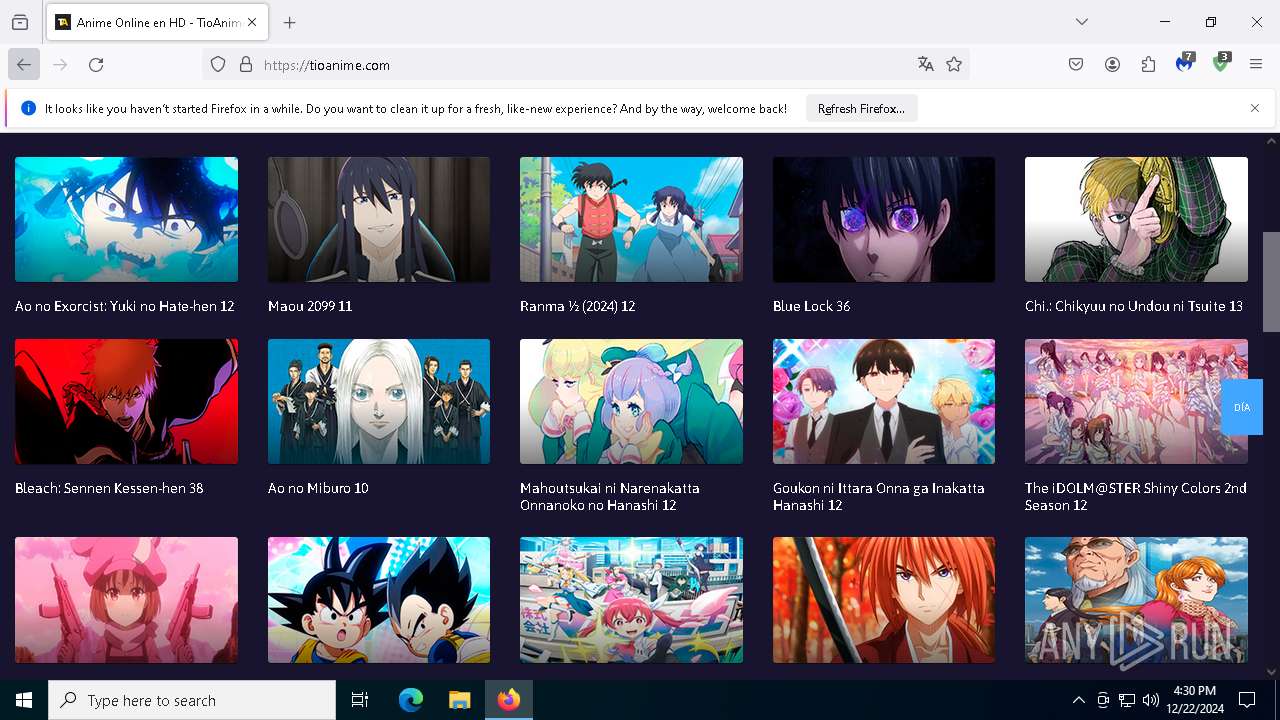
Task: Open the pink-haired girl with guns thumbnail
Action: (x=126, y=600)
